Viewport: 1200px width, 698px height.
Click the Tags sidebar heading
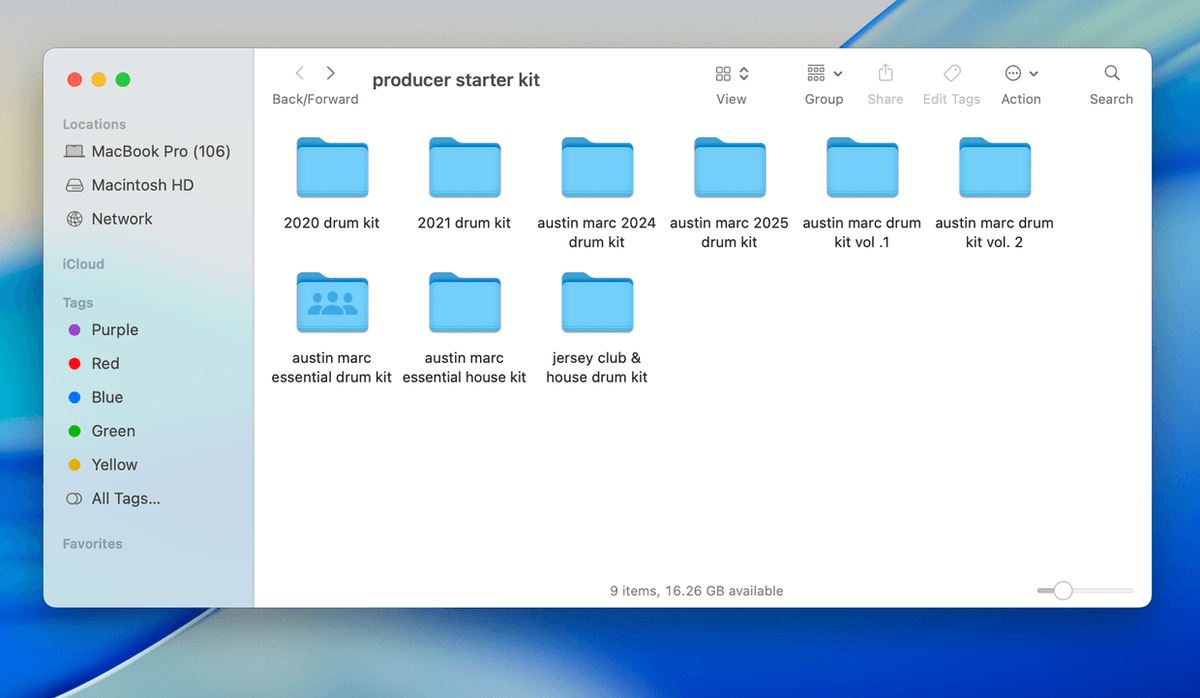click(x=78, y=303)
